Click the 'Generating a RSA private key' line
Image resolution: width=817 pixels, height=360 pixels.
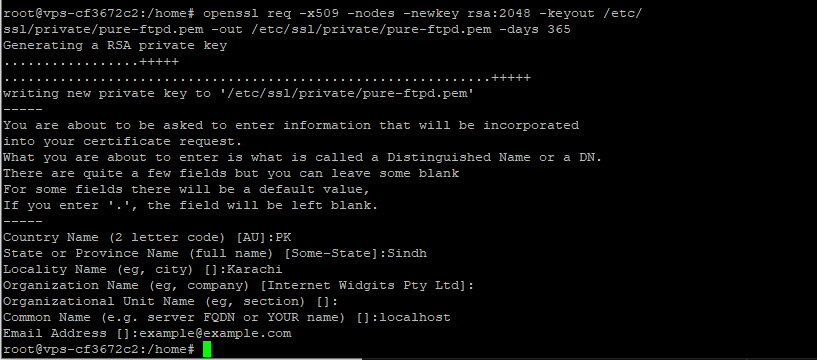(115, 46)
